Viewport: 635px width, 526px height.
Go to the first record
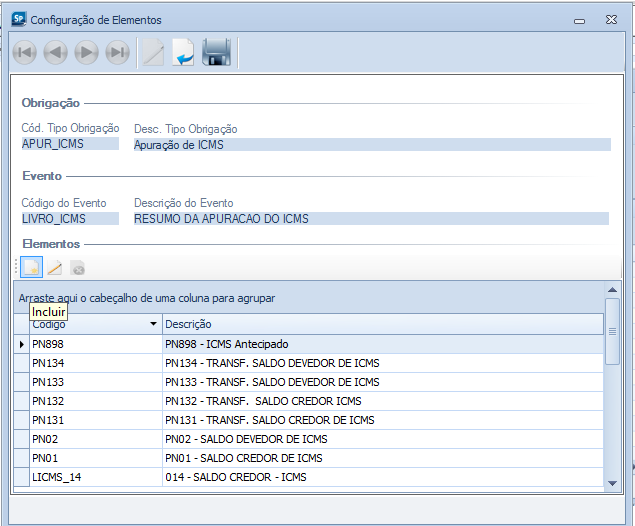(25, 53)
